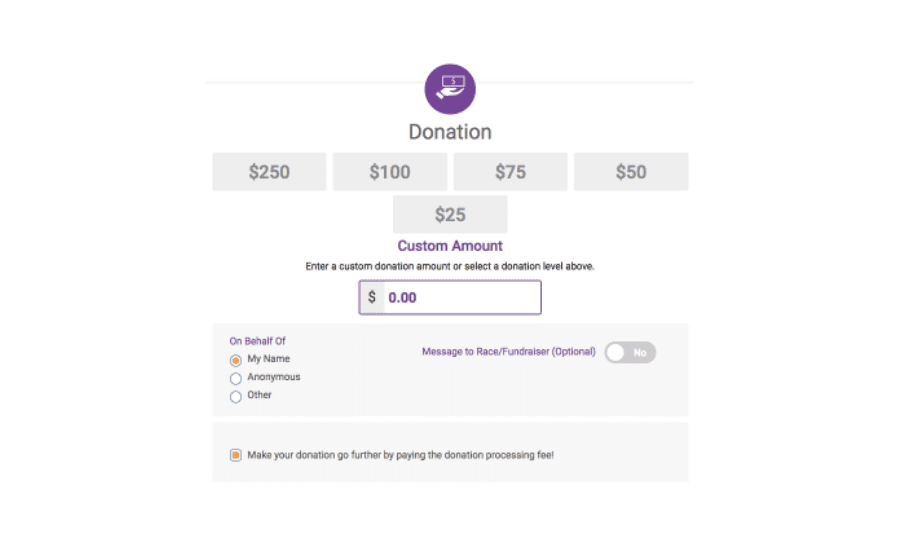
Task: Toggle the Message to Race/Fundraiser switch
Action: (x=630, y=353)
